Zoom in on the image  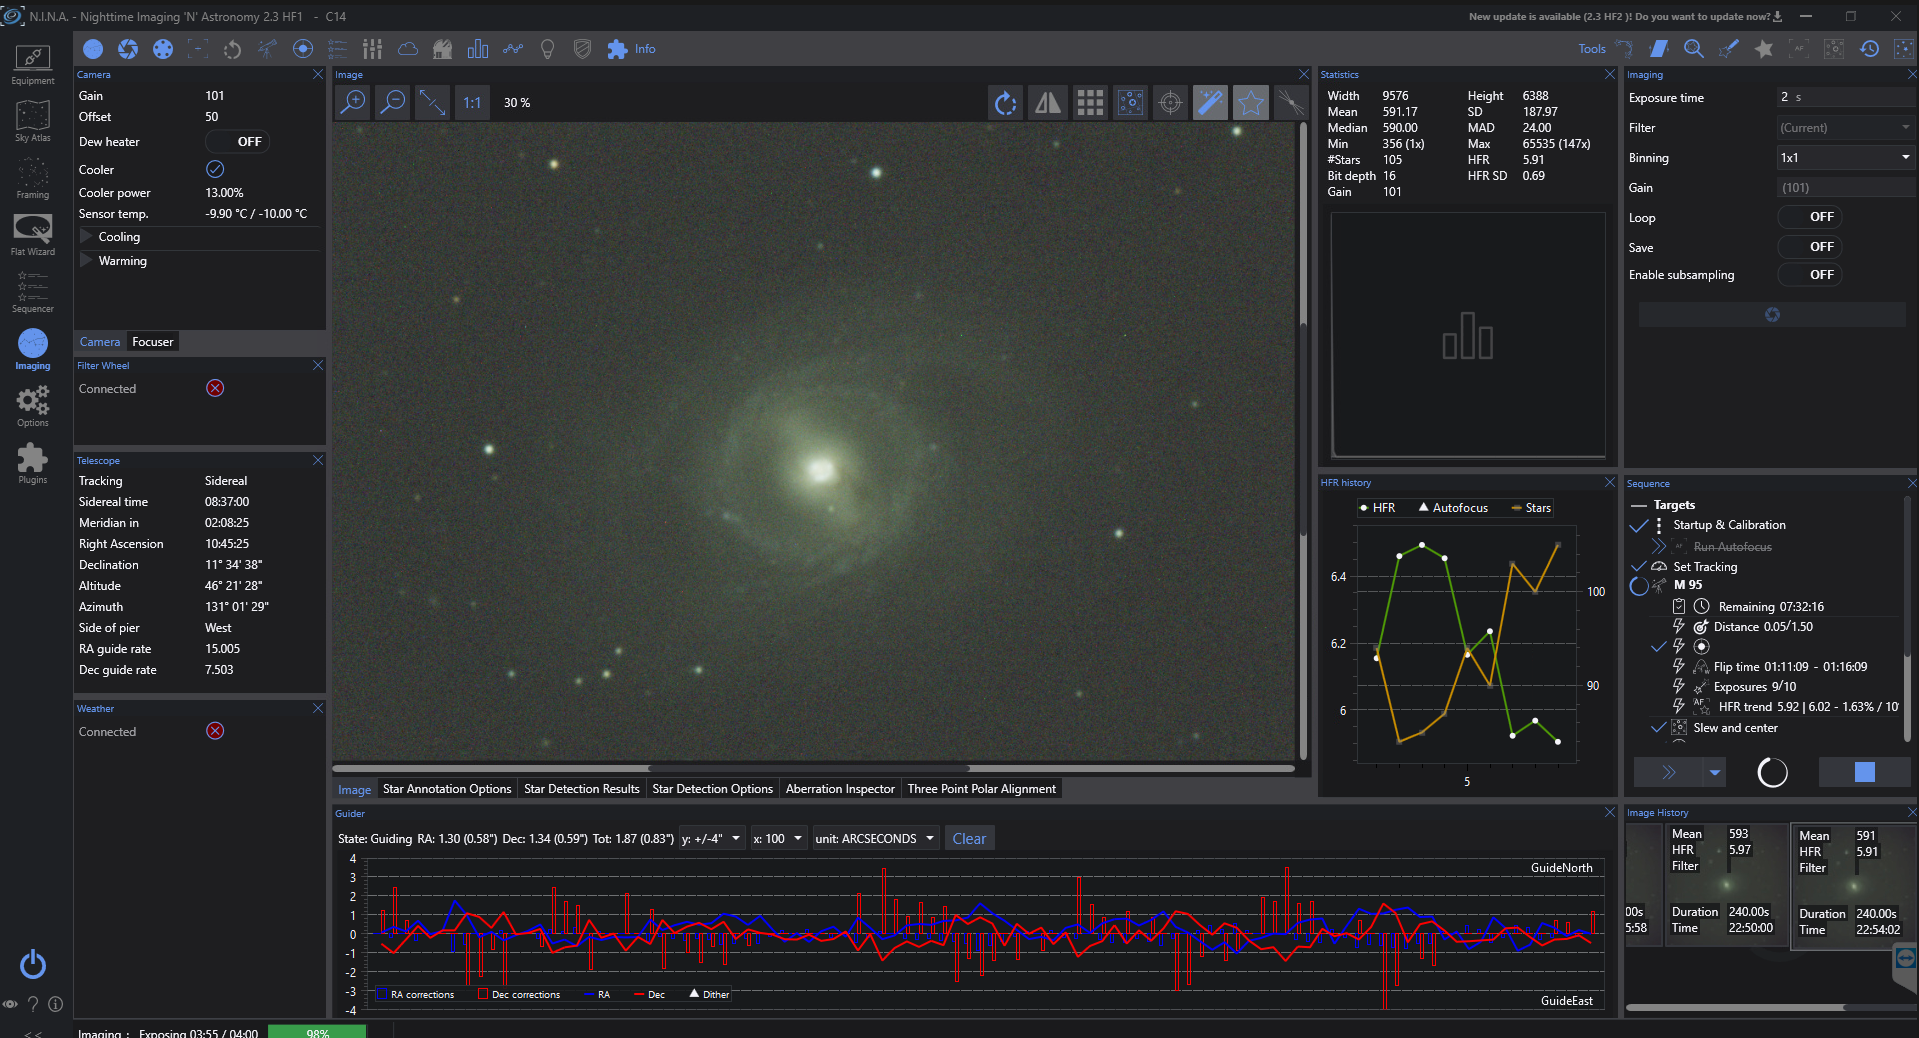coord(353,102)
